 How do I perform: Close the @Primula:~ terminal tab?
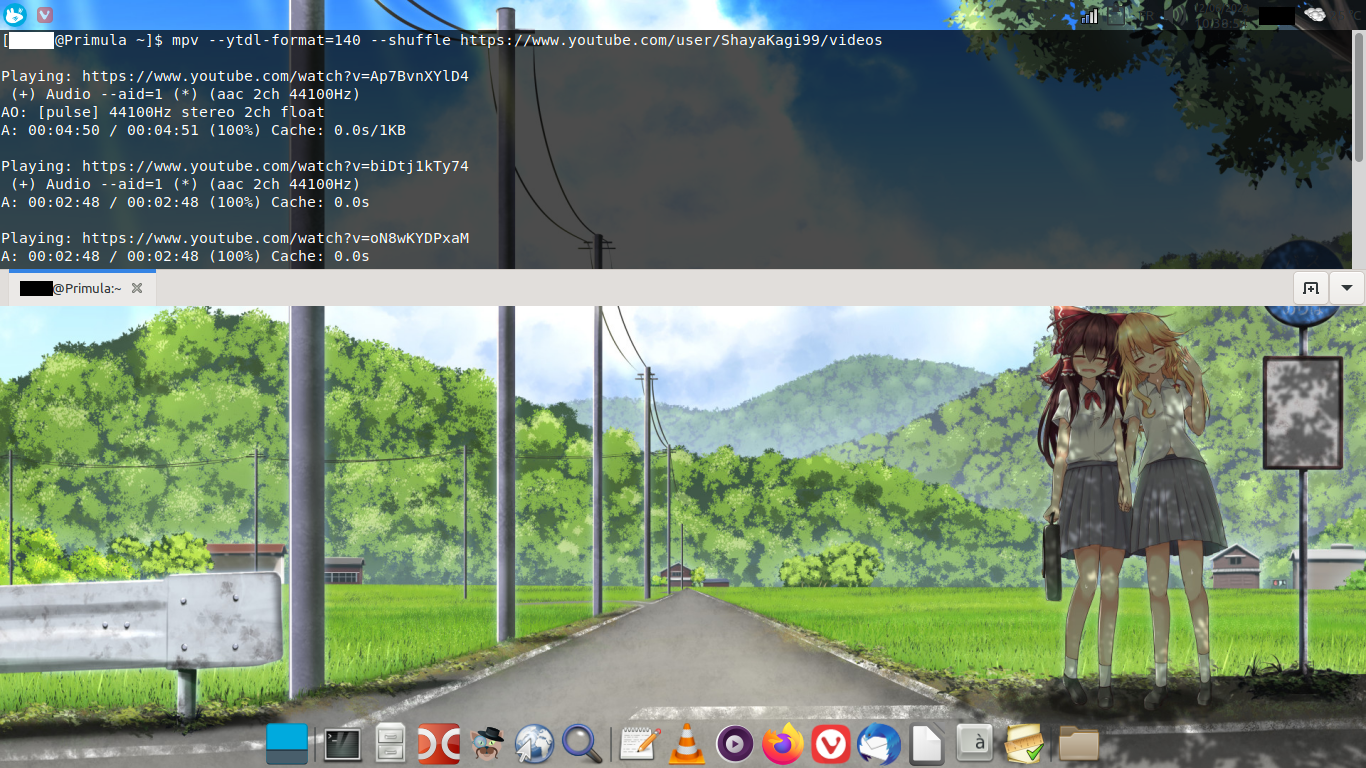137,288
